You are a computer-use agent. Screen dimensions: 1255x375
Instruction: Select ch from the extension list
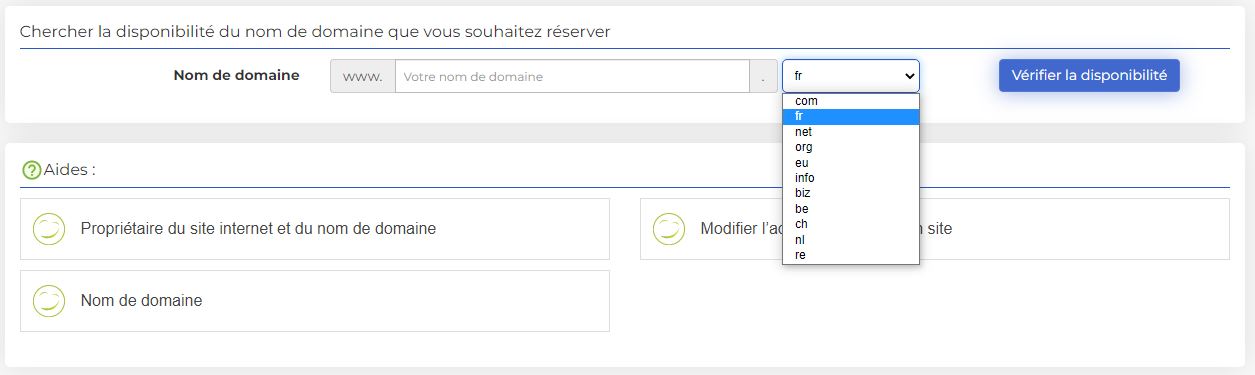pyautogui.click(x=851, y=224)
